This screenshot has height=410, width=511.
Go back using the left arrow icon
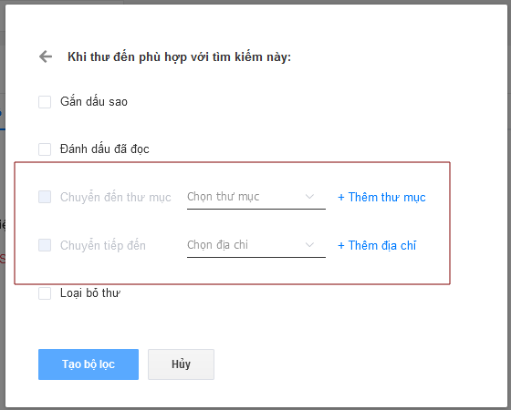coord(46,57)
